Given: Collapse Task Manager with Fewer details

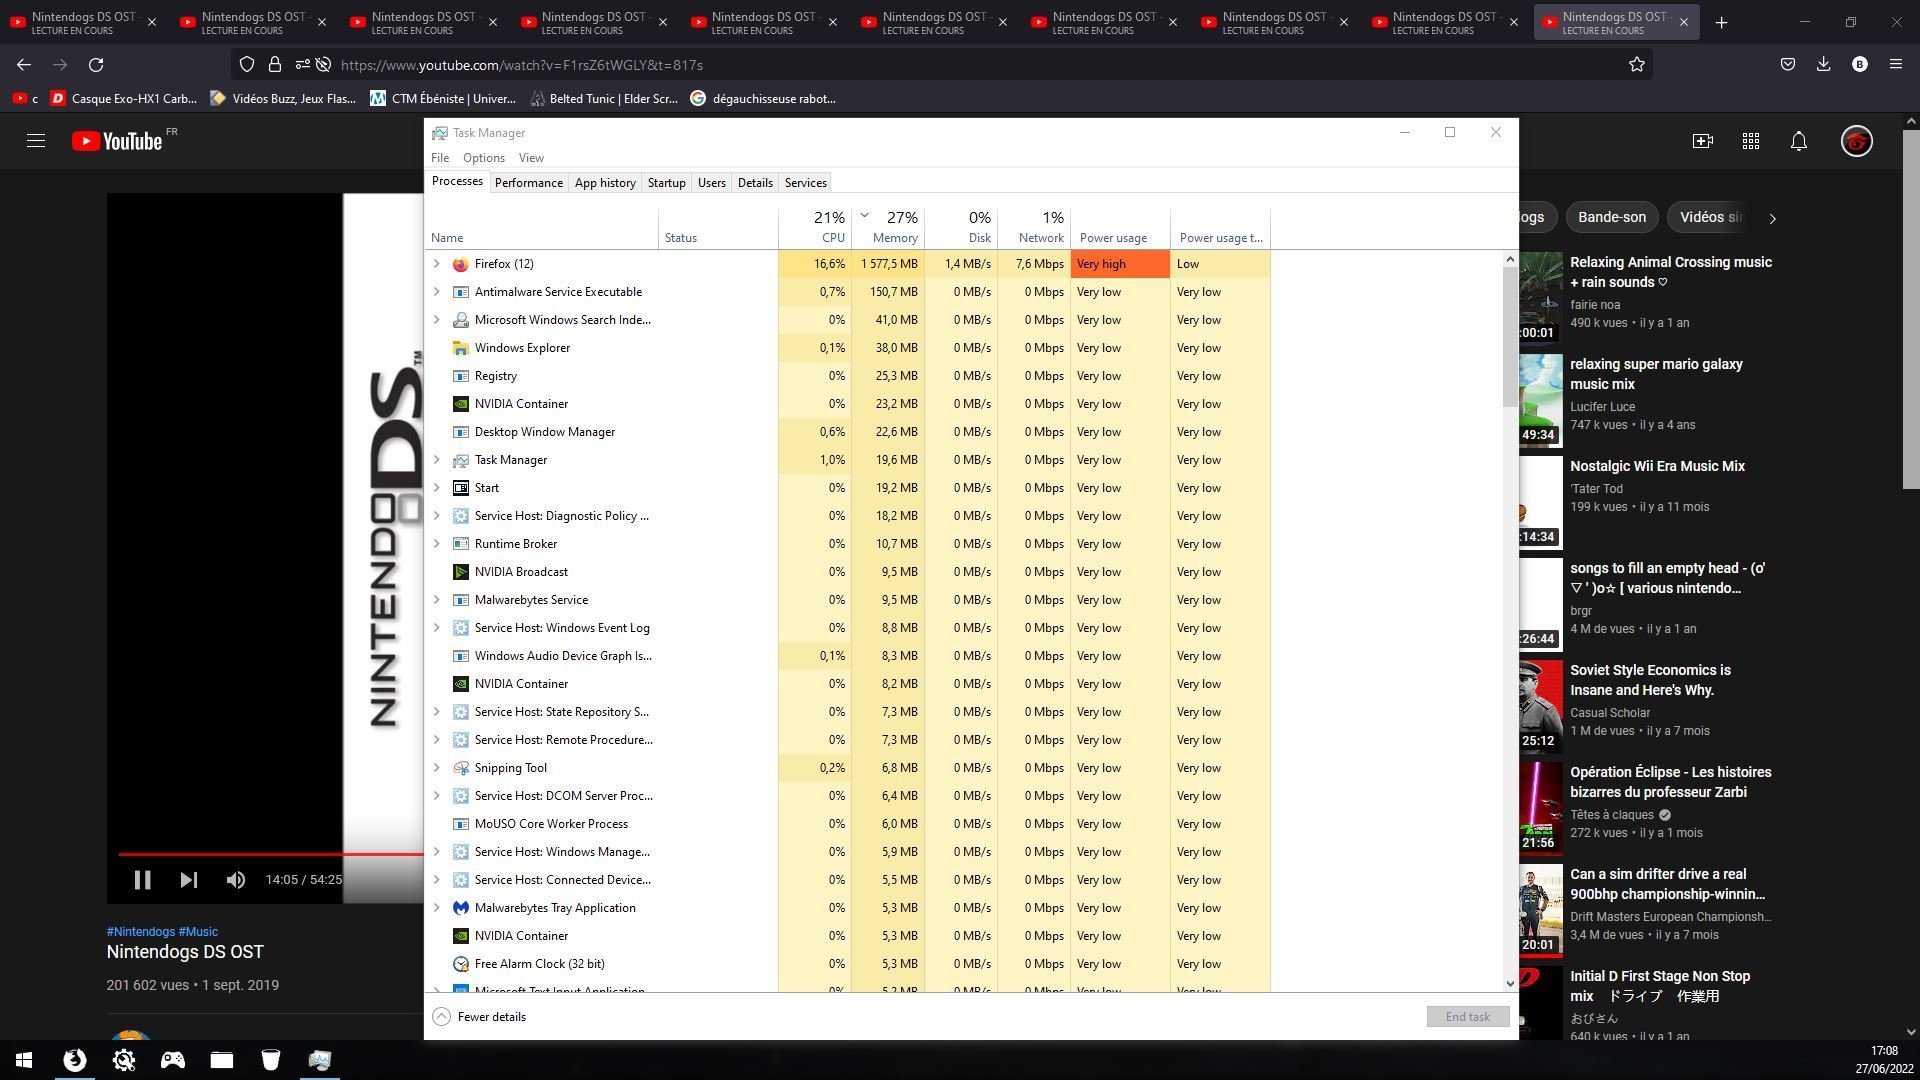Looking at the screenshot, I should coord(480,1017).
